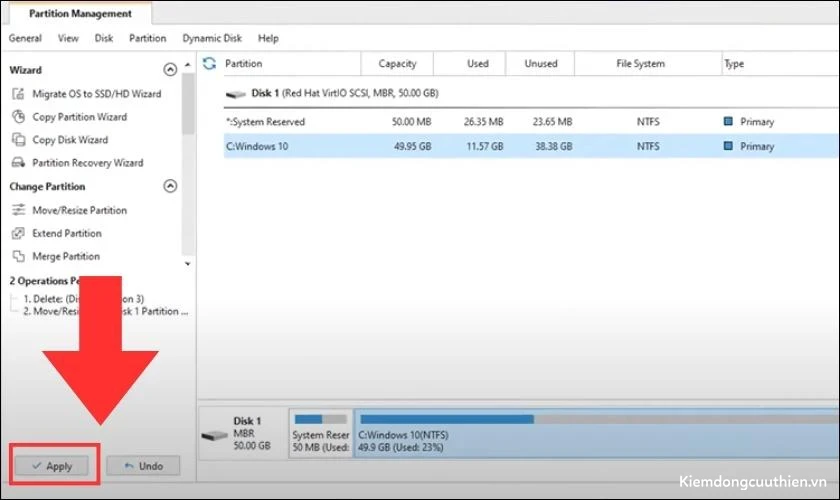The width and height of the screenshot is (840, 500).
Task: Open Migrate OS to SSD/HD Wizard
Action: [96, 94]
